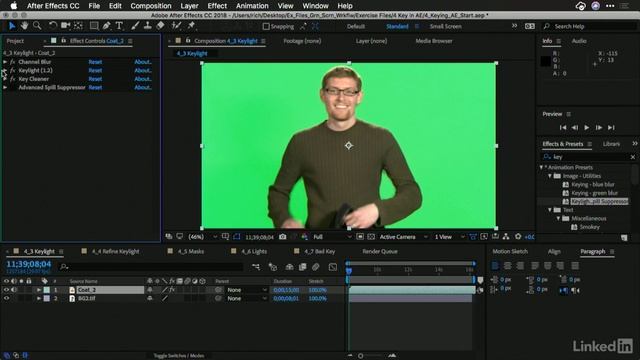
Task: Expand the BG3.tif layer properties
Action: click(x=39, y=298)
